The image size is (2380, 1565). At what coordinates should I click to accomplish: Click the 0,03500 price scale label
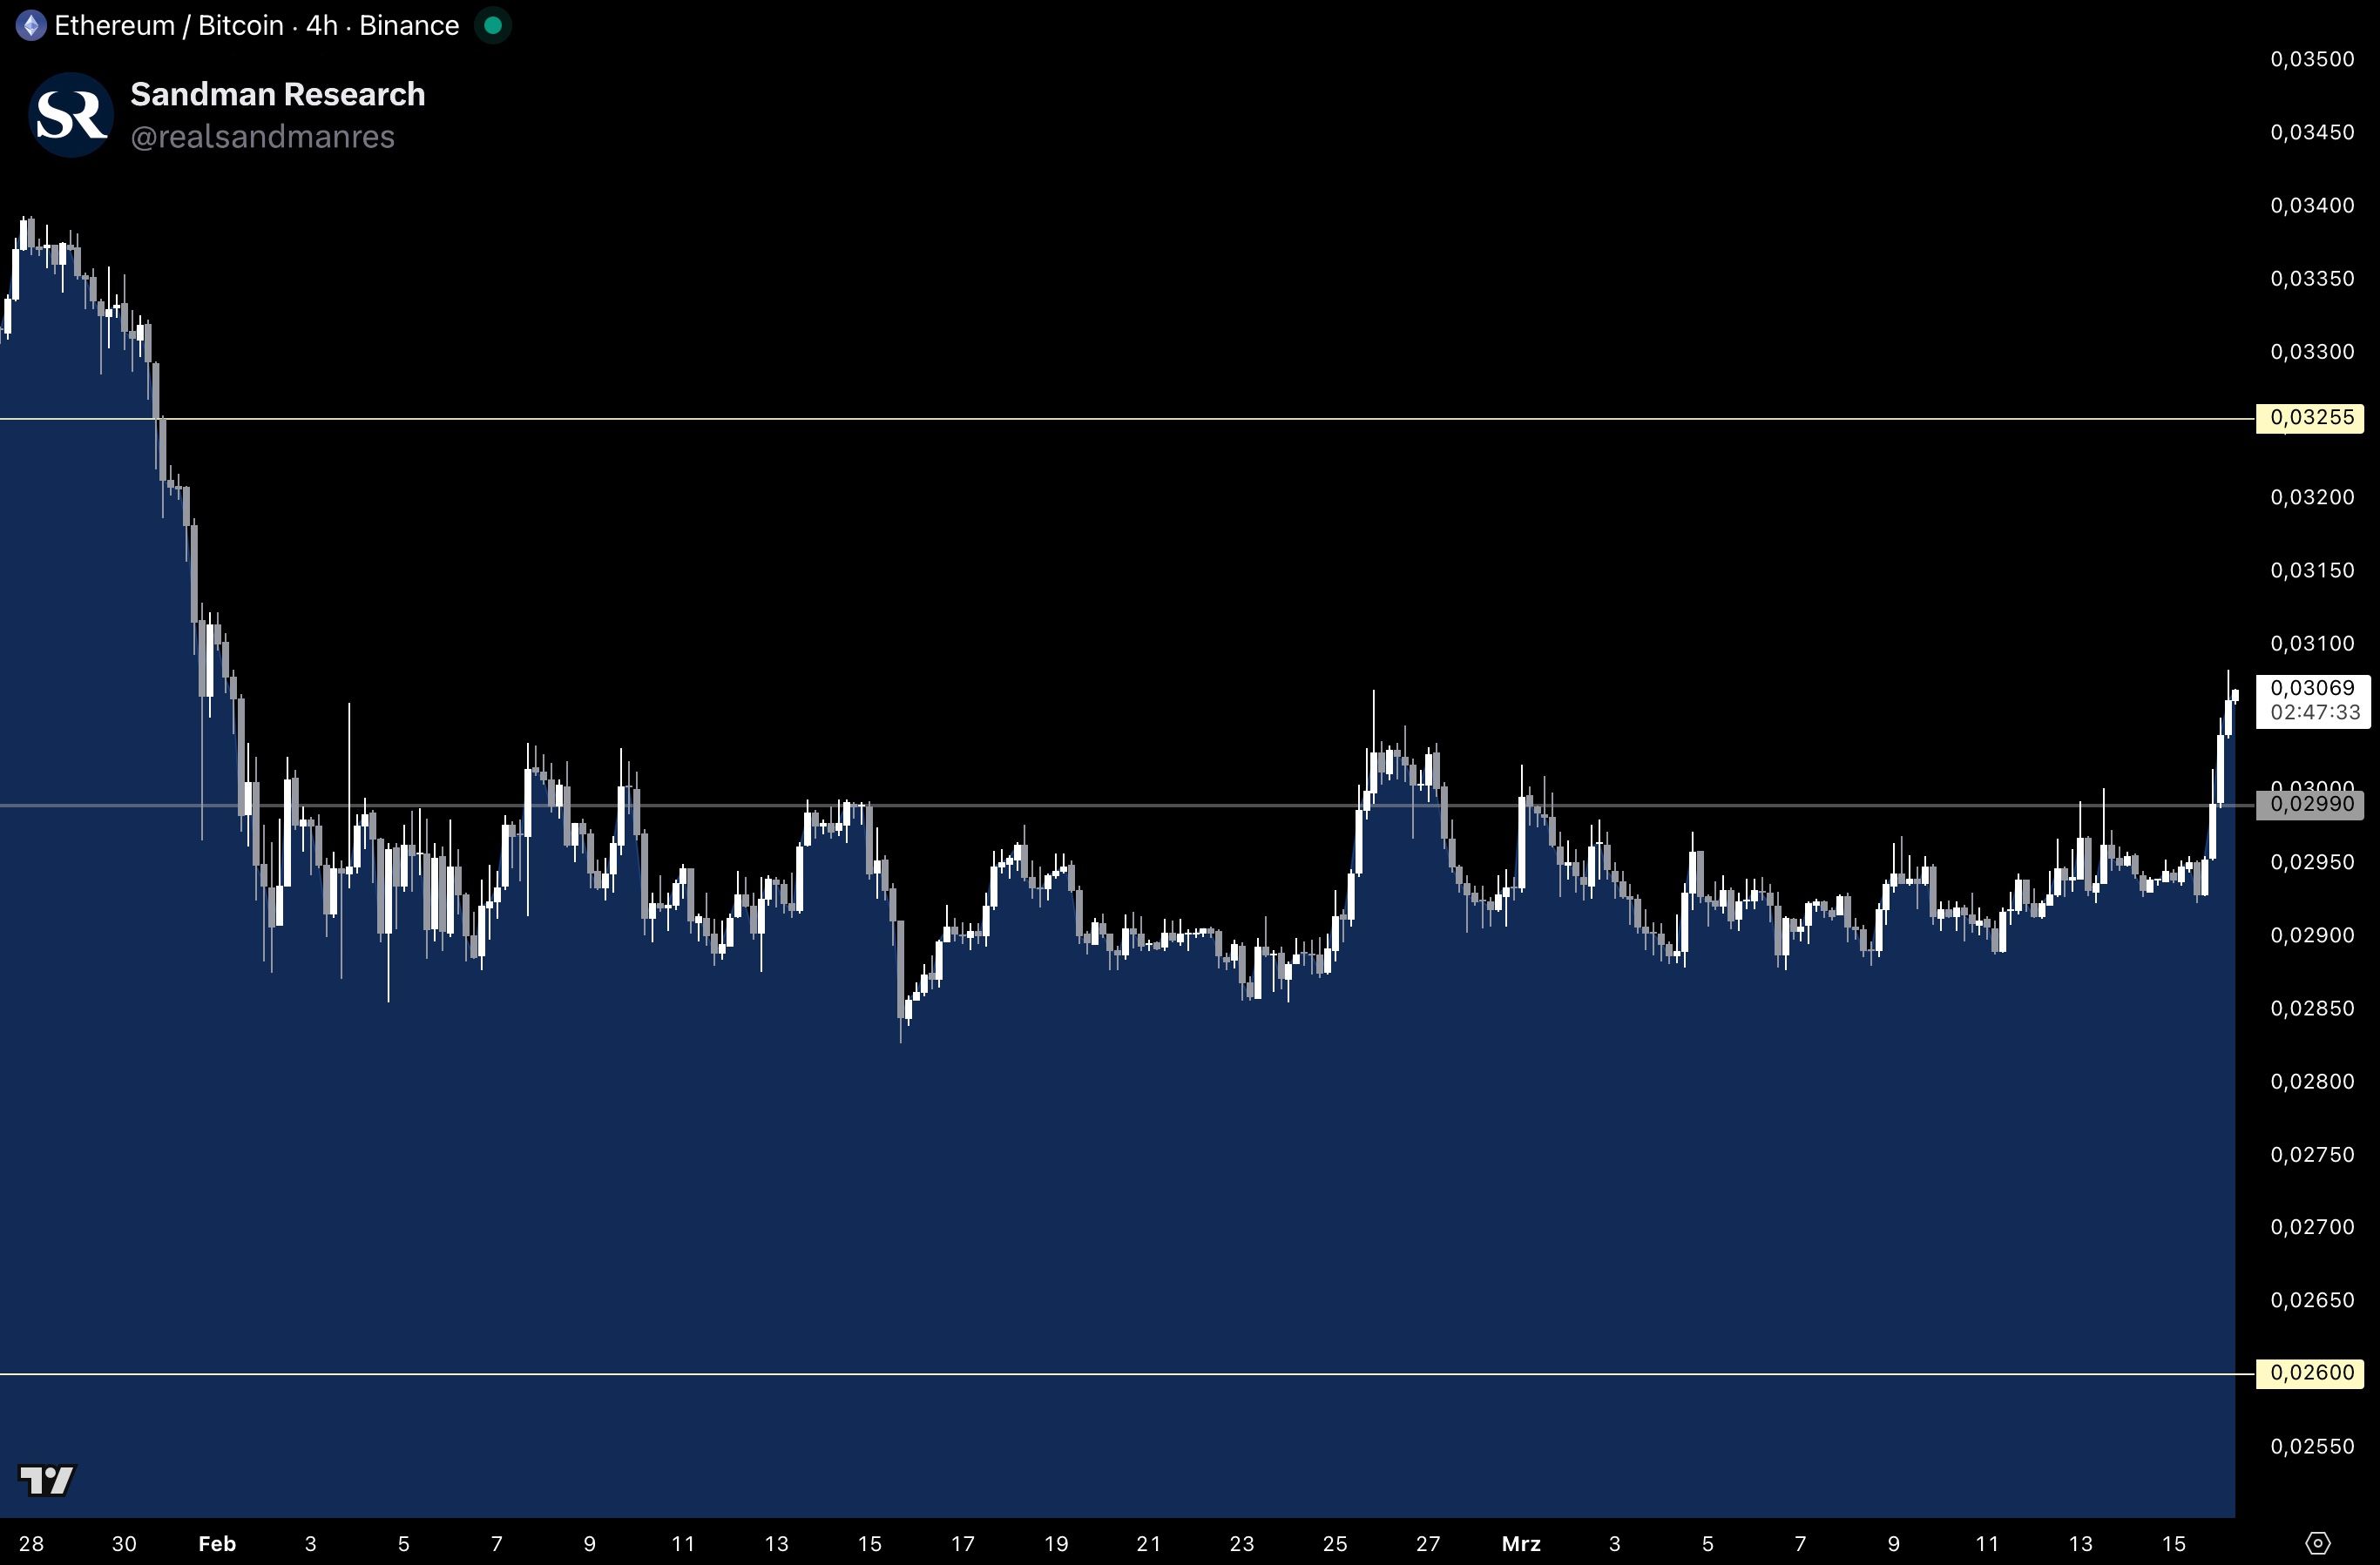(2311, 59)
